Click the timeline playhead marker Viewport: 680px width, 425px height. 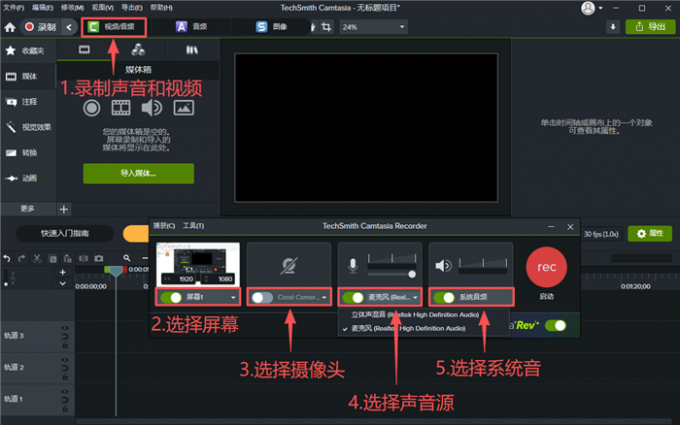115,271
